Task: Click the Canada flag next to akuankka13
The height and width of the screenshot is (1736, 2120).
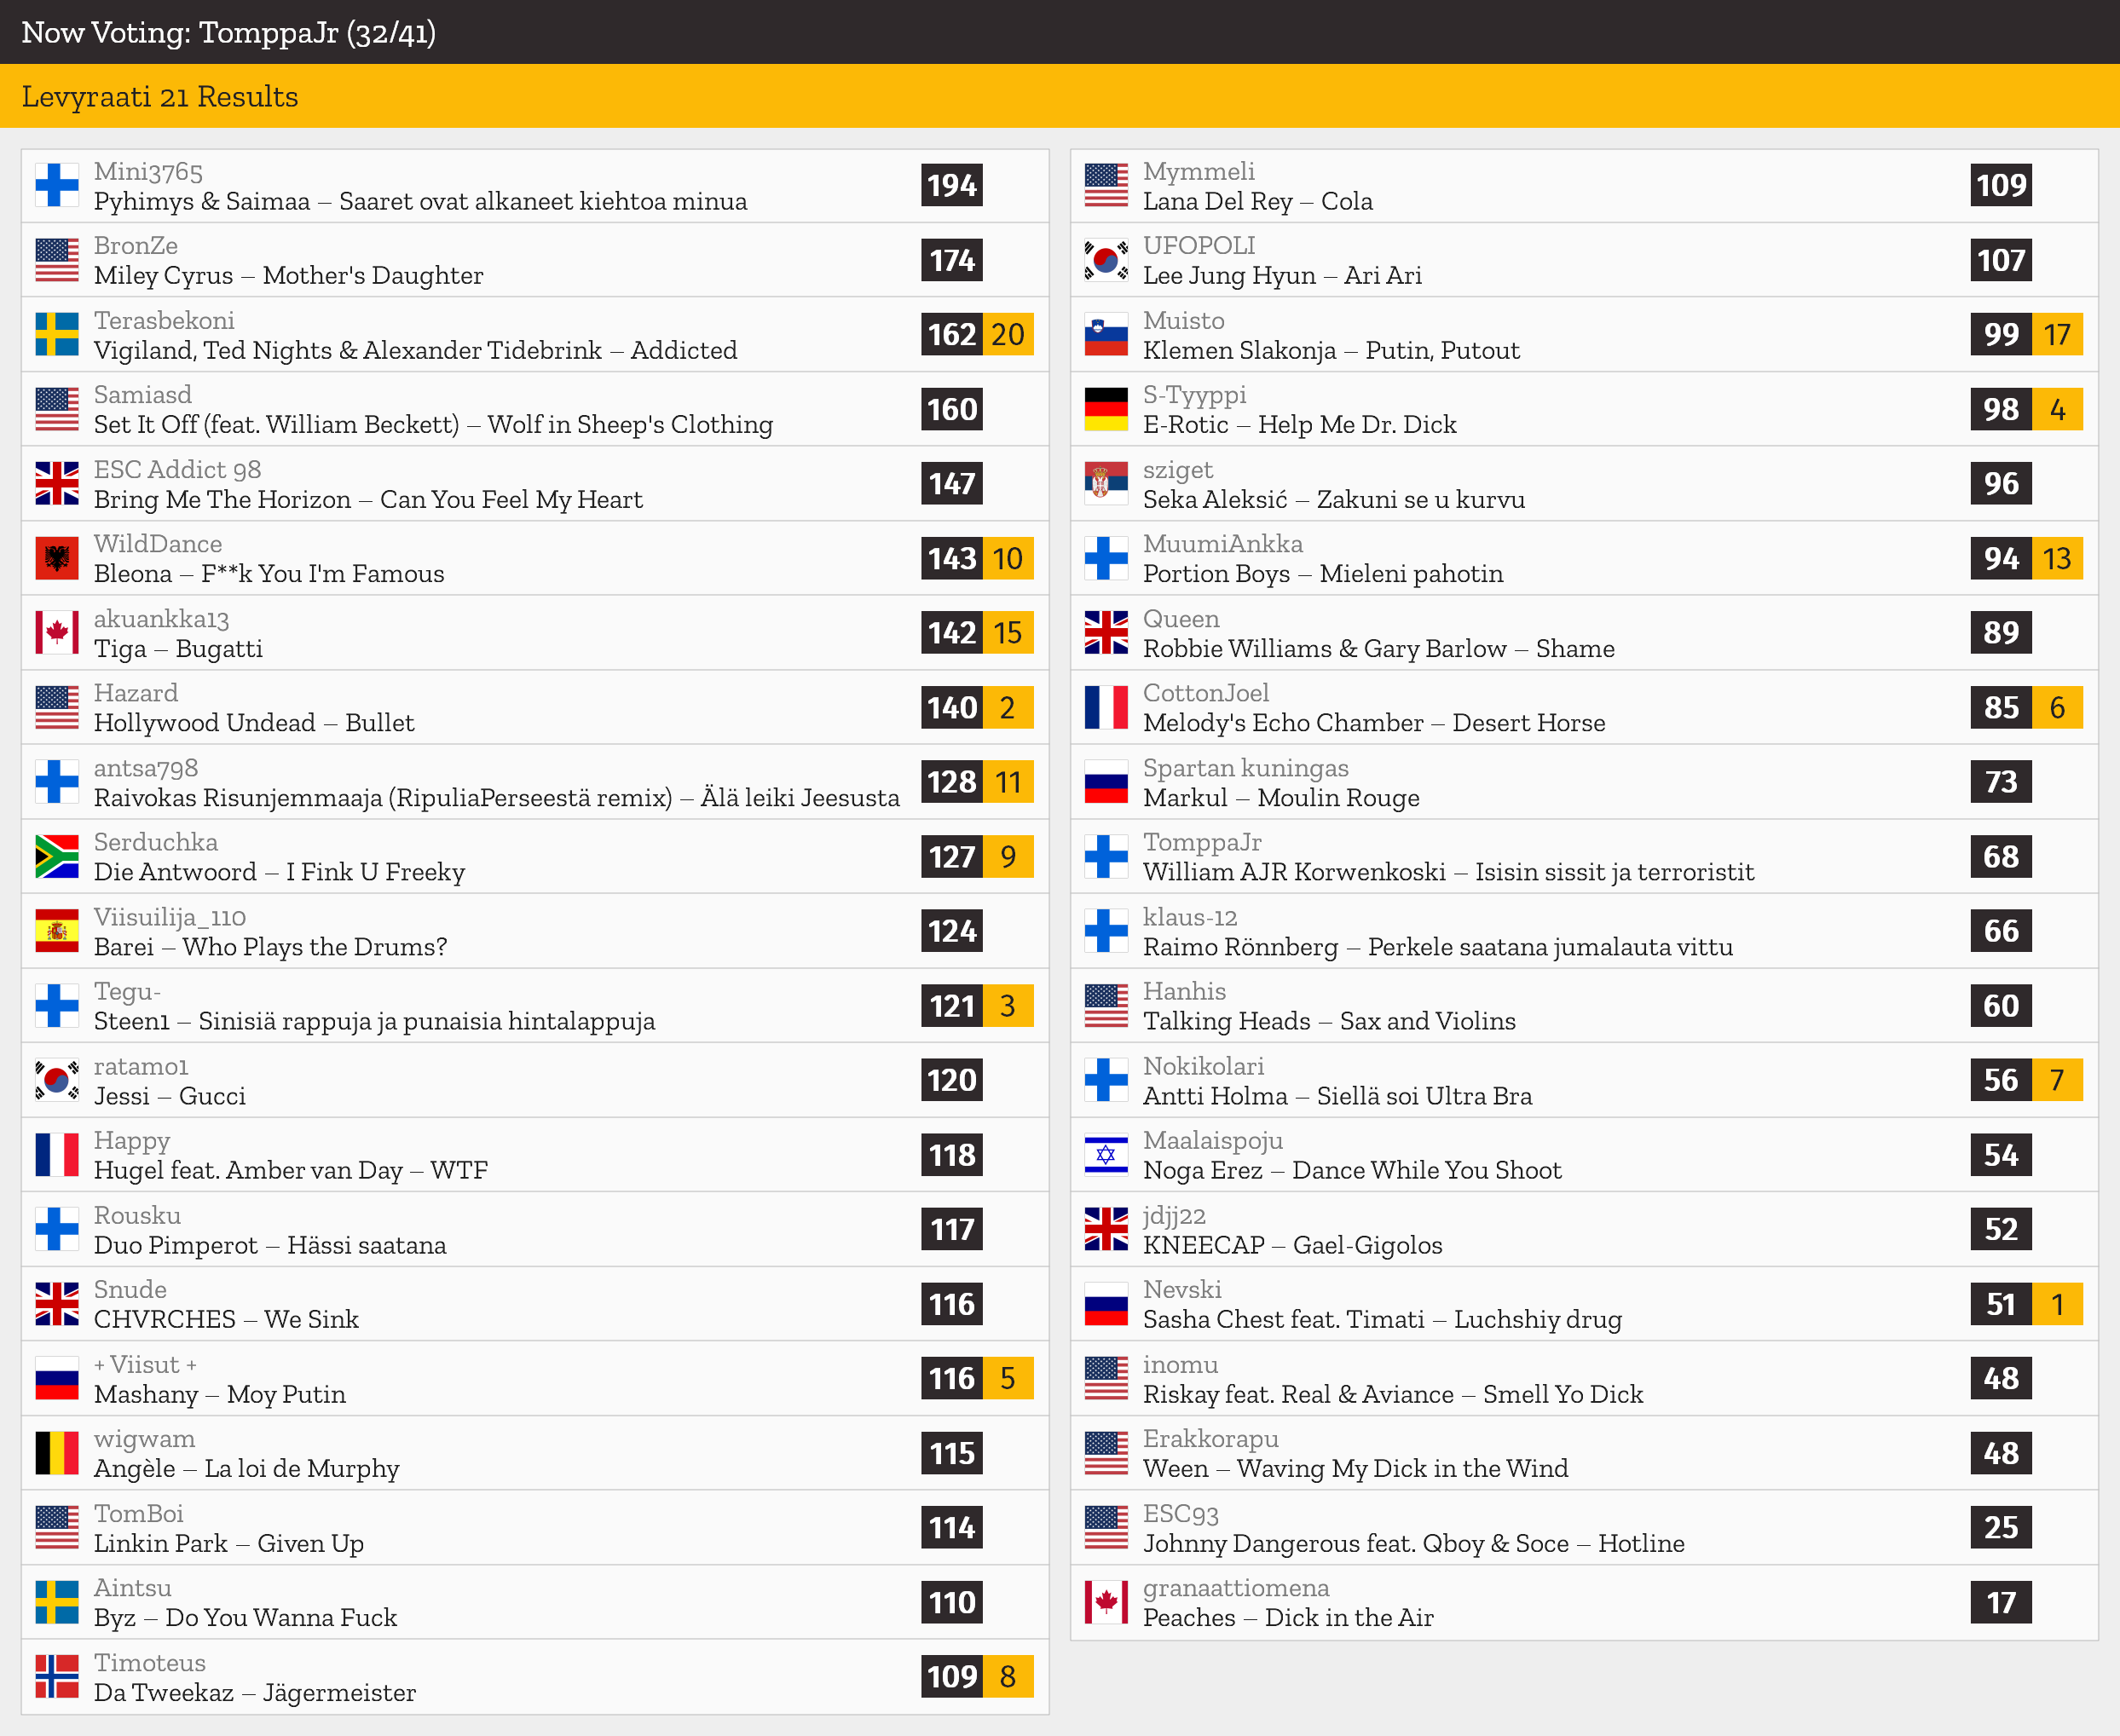Action: (57, 633)
